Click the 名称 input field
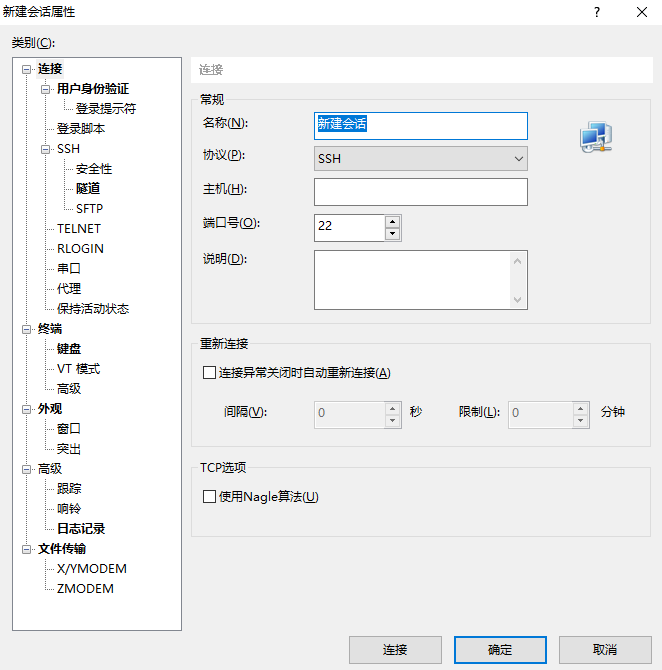This screenshot has width=662, height=670. coord(421,126)
